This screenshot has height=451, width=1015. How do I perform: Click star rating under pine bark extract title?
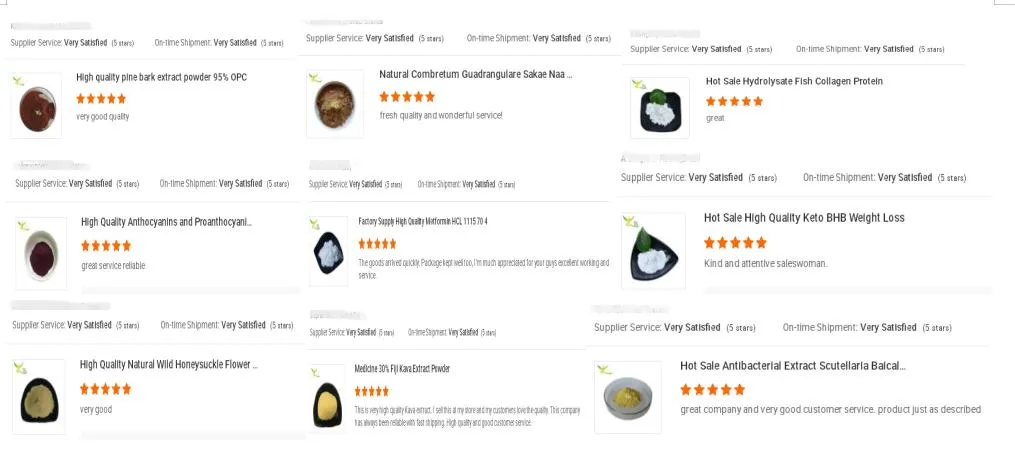[x=101, y=99]
